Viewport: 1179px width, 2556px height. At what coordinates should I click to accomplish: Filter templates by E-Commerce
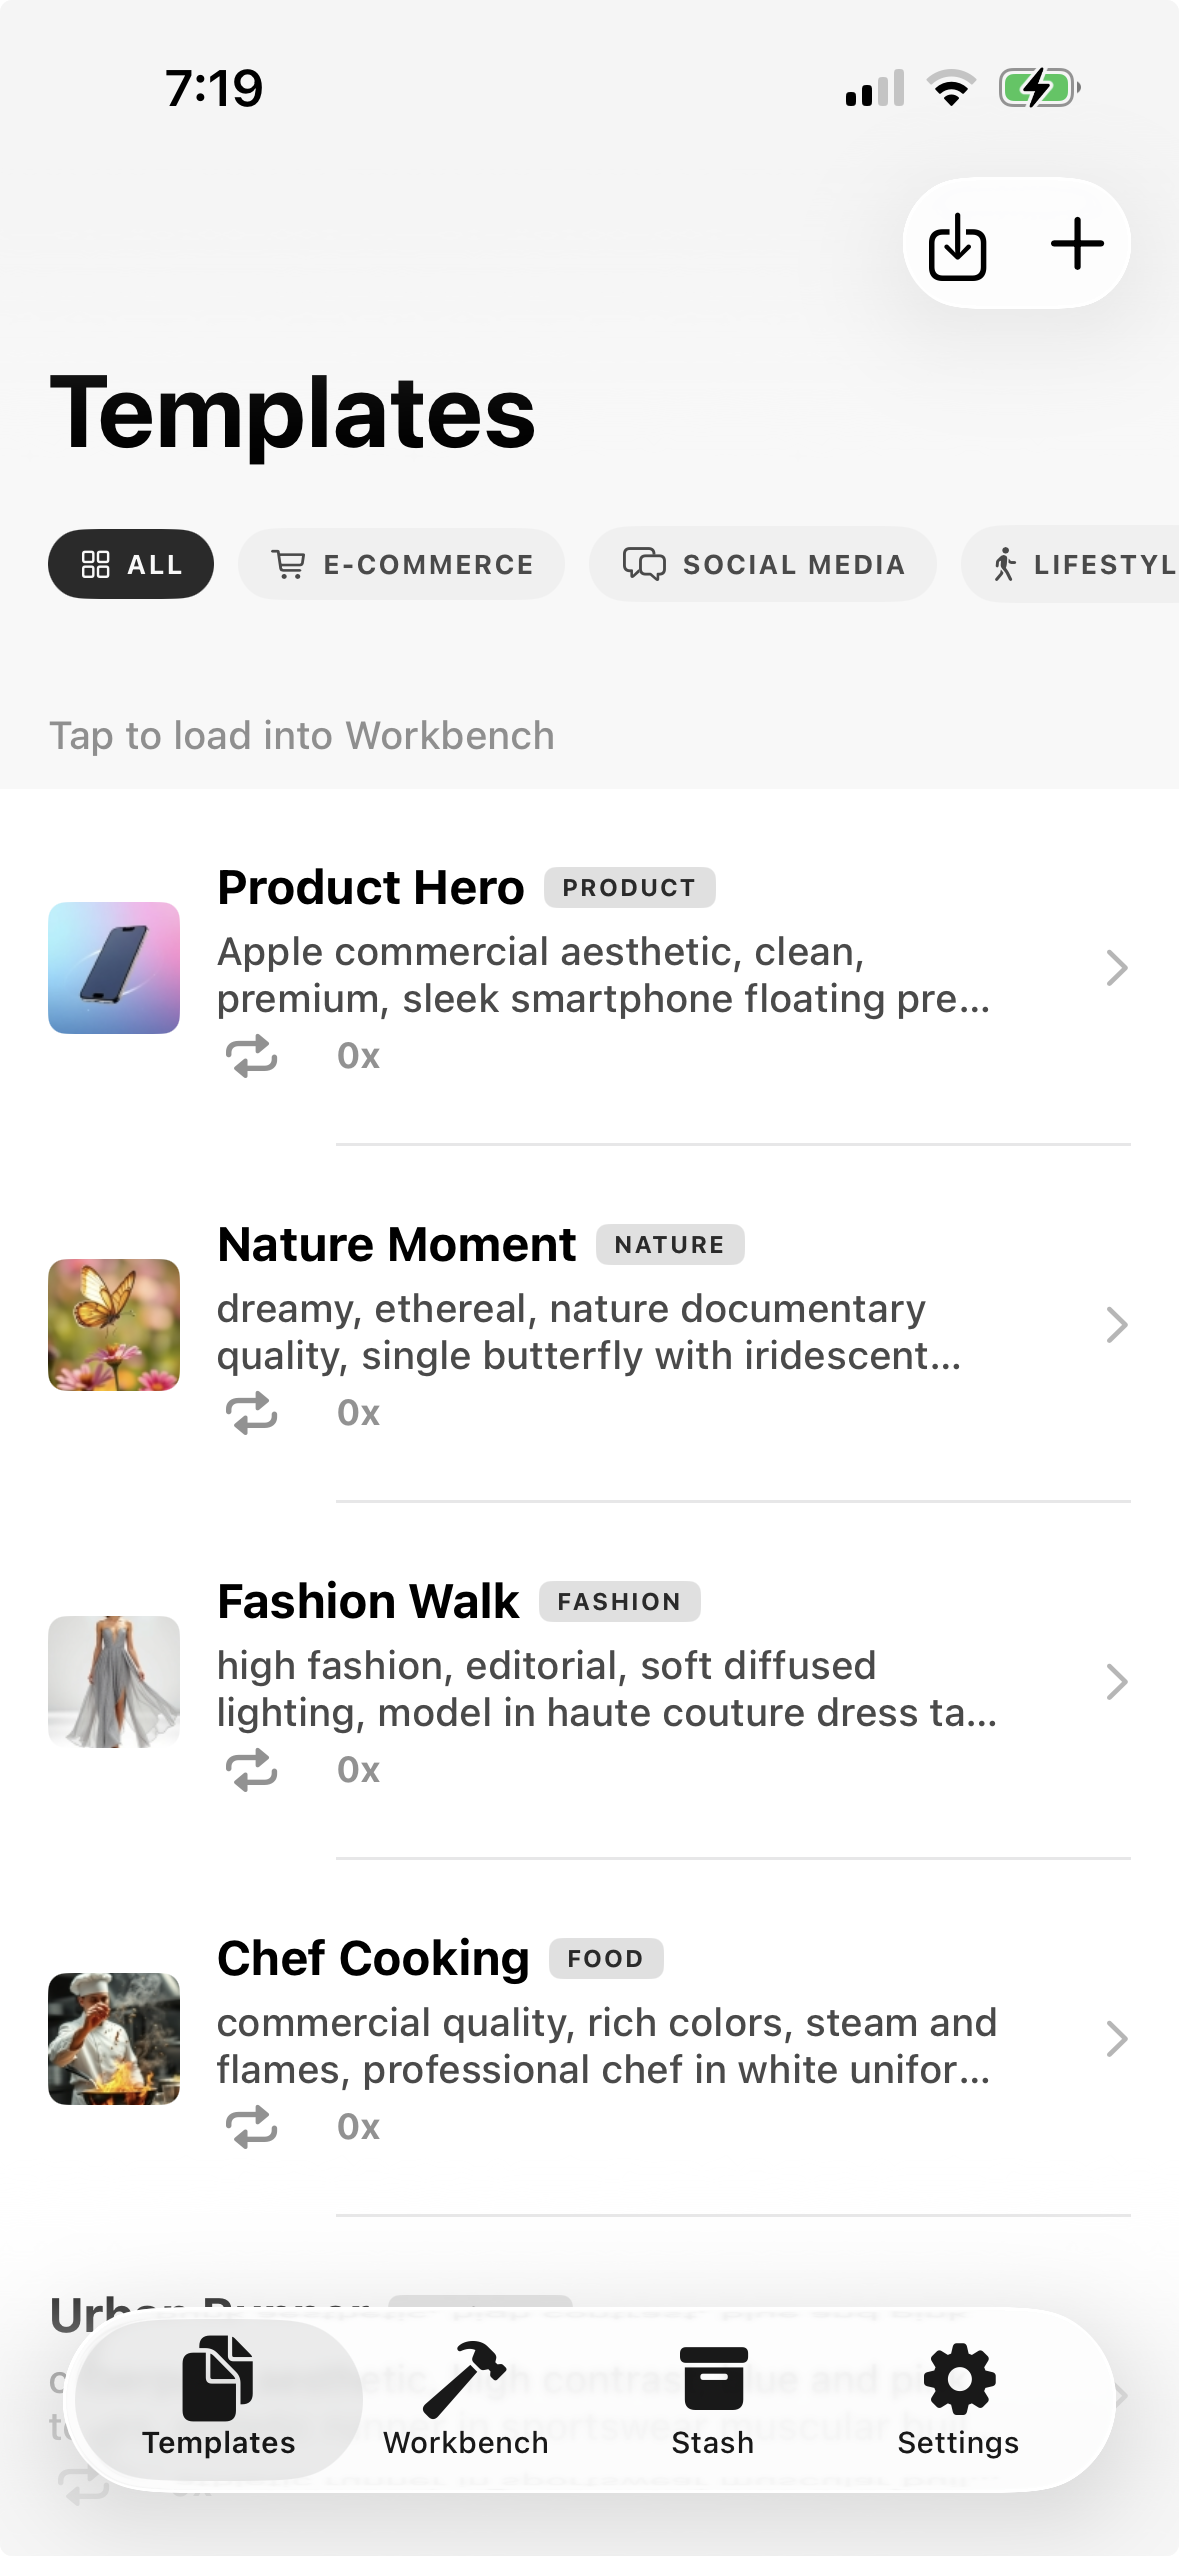(x=401, y=564)
